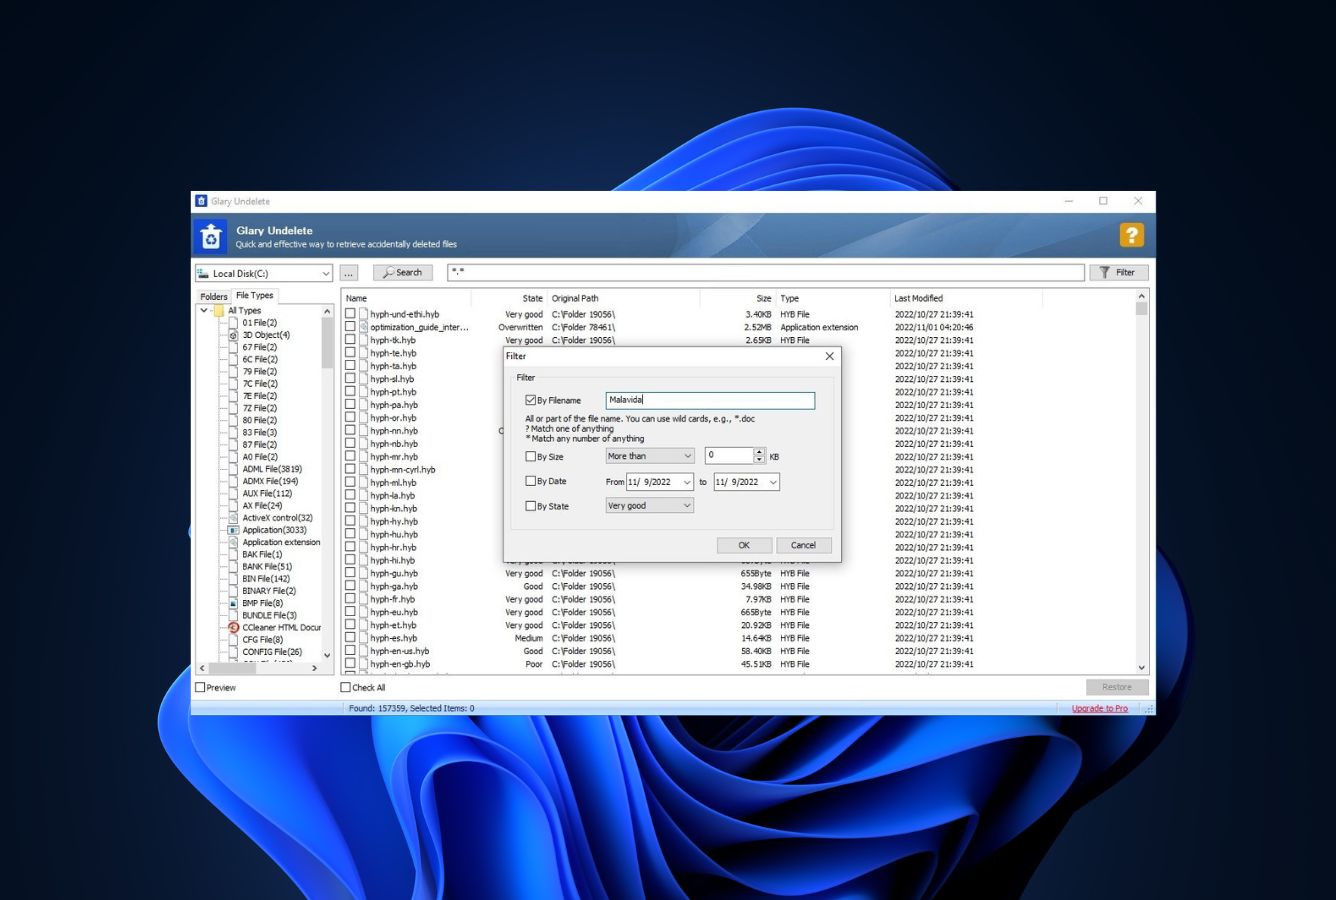Select the BANK File(51) tree item
Image resolution: width=1336 pixels, height=900 pixels.
pyautogui.click(x=267, y=567)
